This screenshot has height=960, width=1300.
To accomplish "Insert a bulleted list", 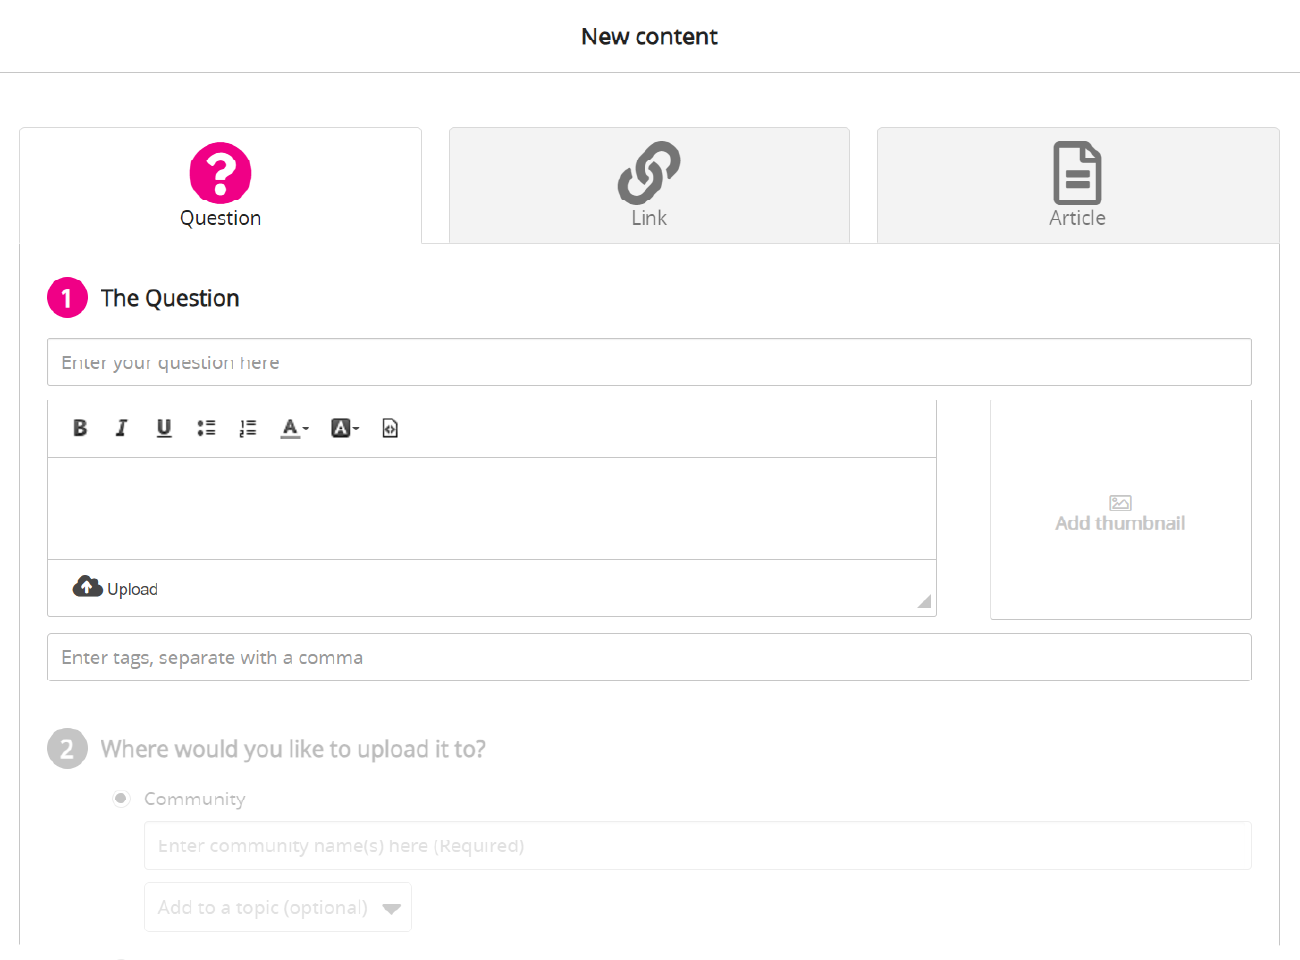I will pos(206,428).
